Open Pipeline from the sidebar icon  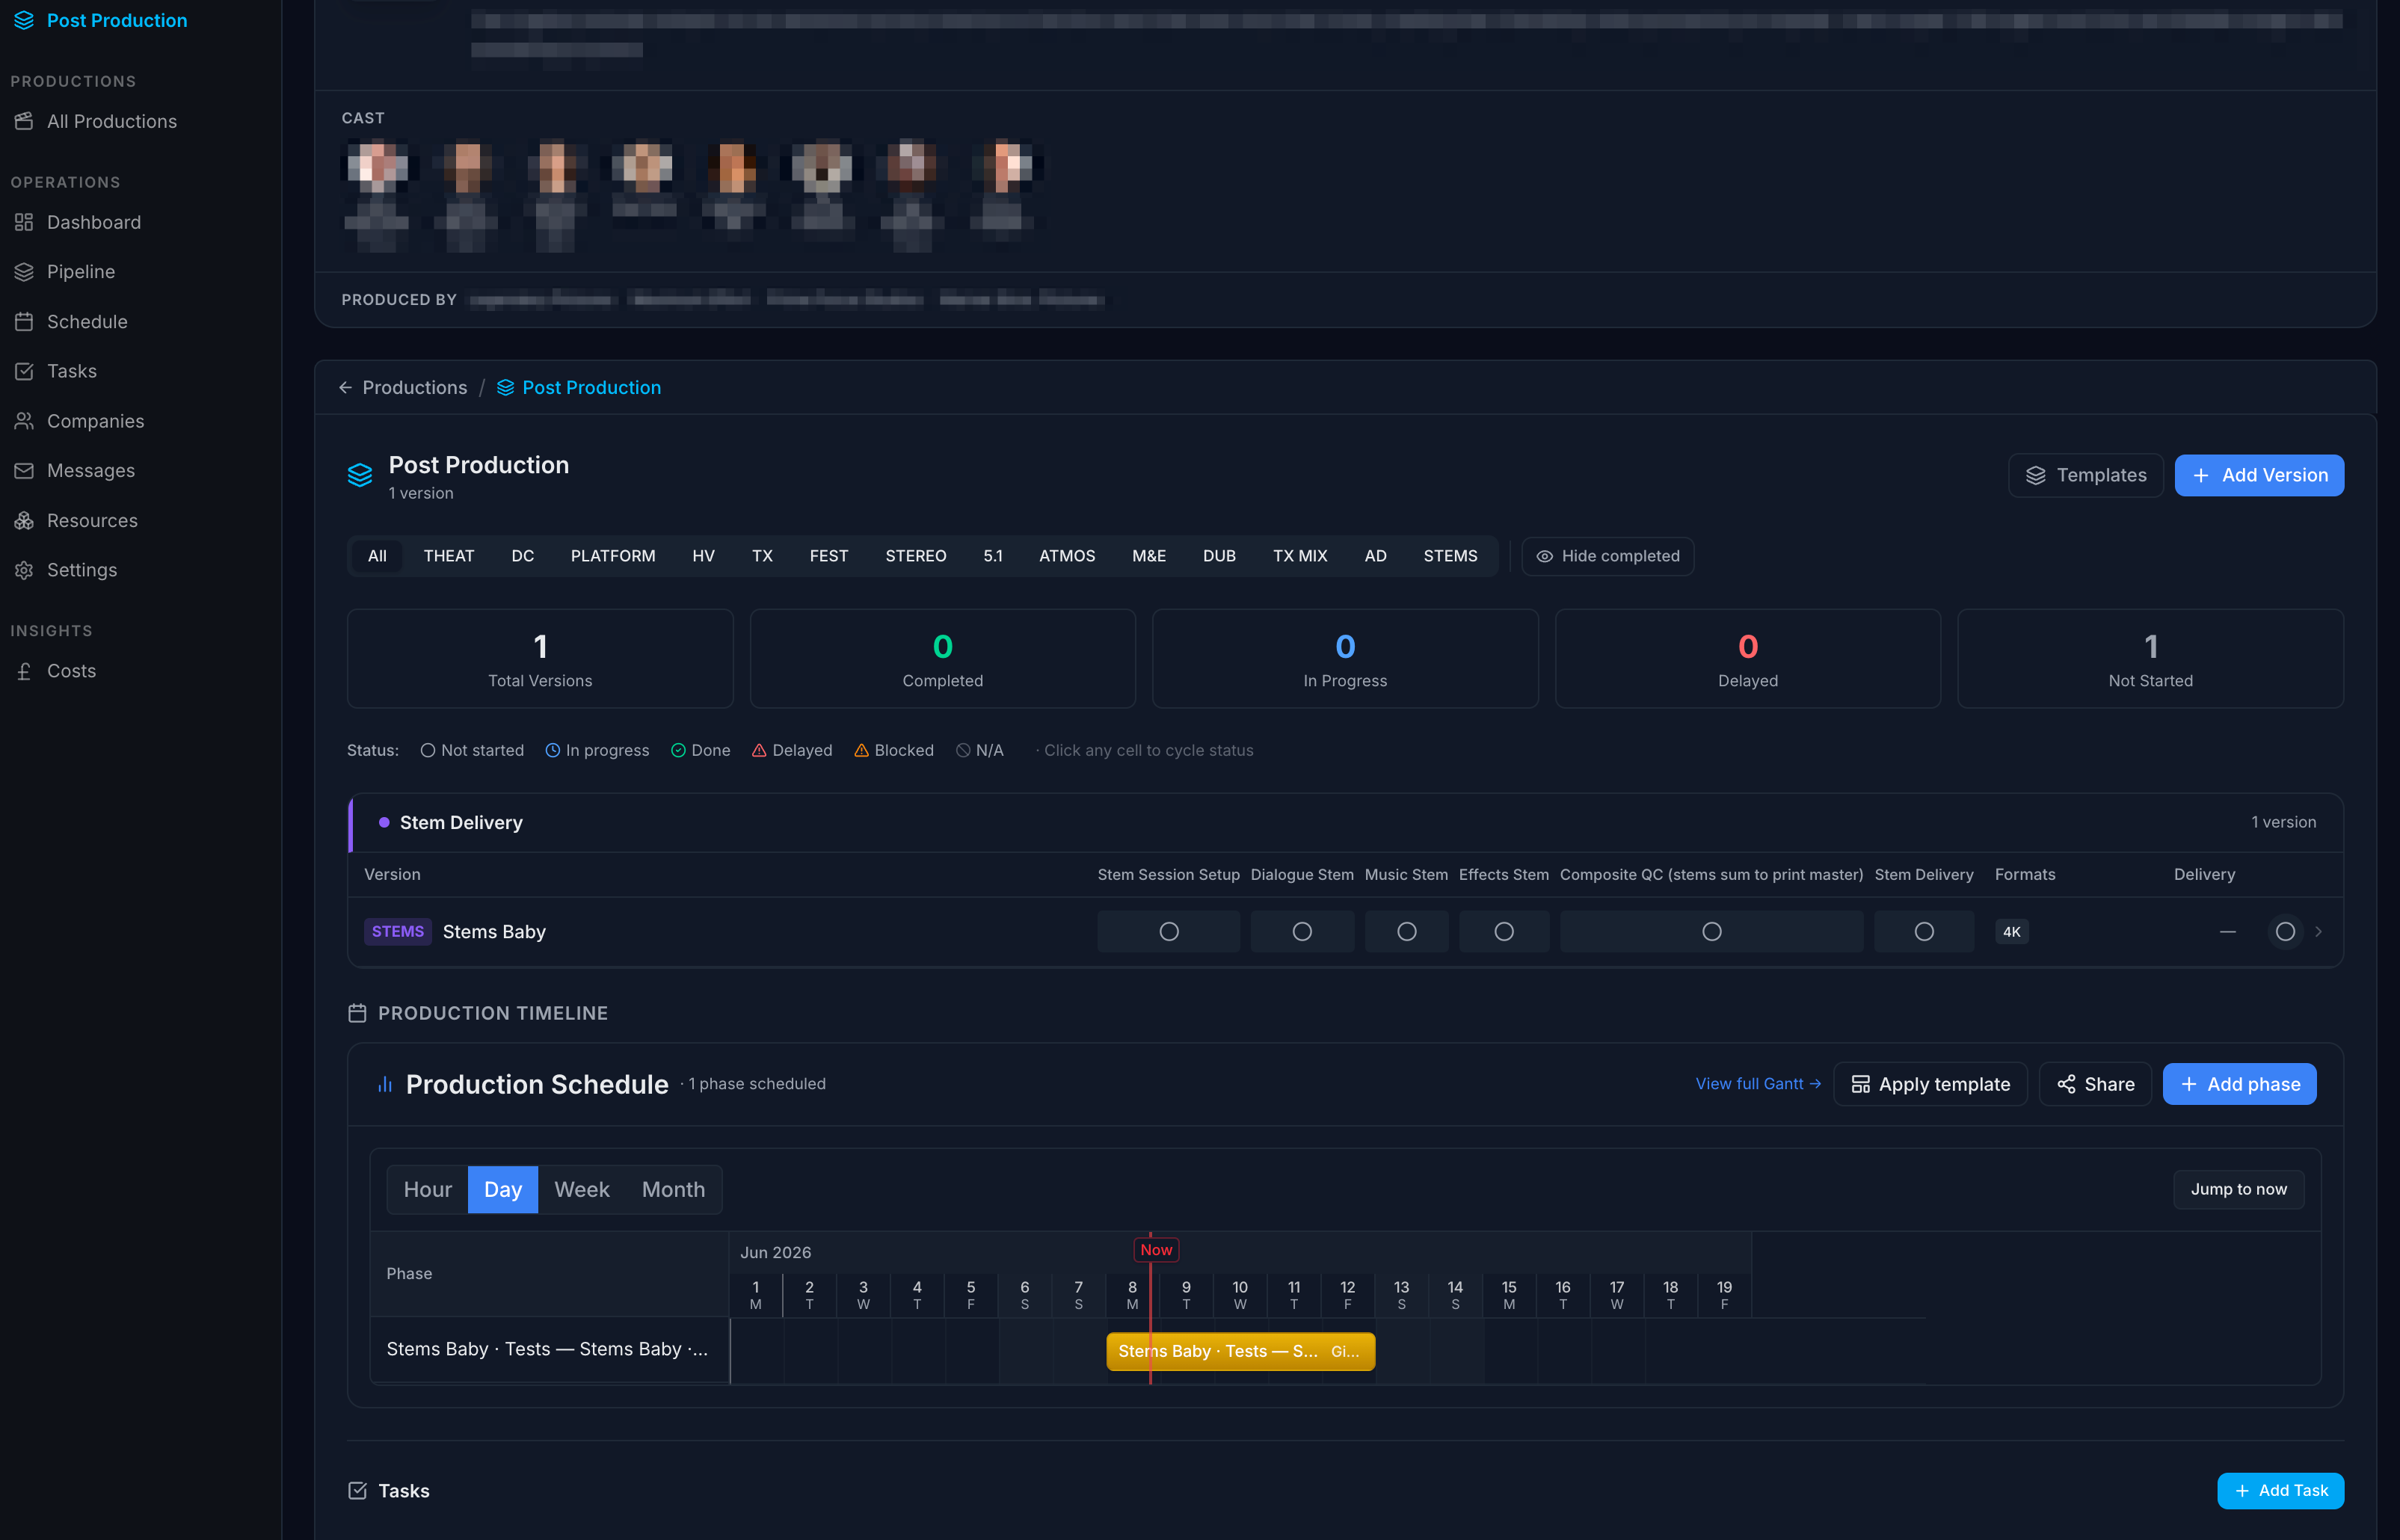tap(24, 272)
